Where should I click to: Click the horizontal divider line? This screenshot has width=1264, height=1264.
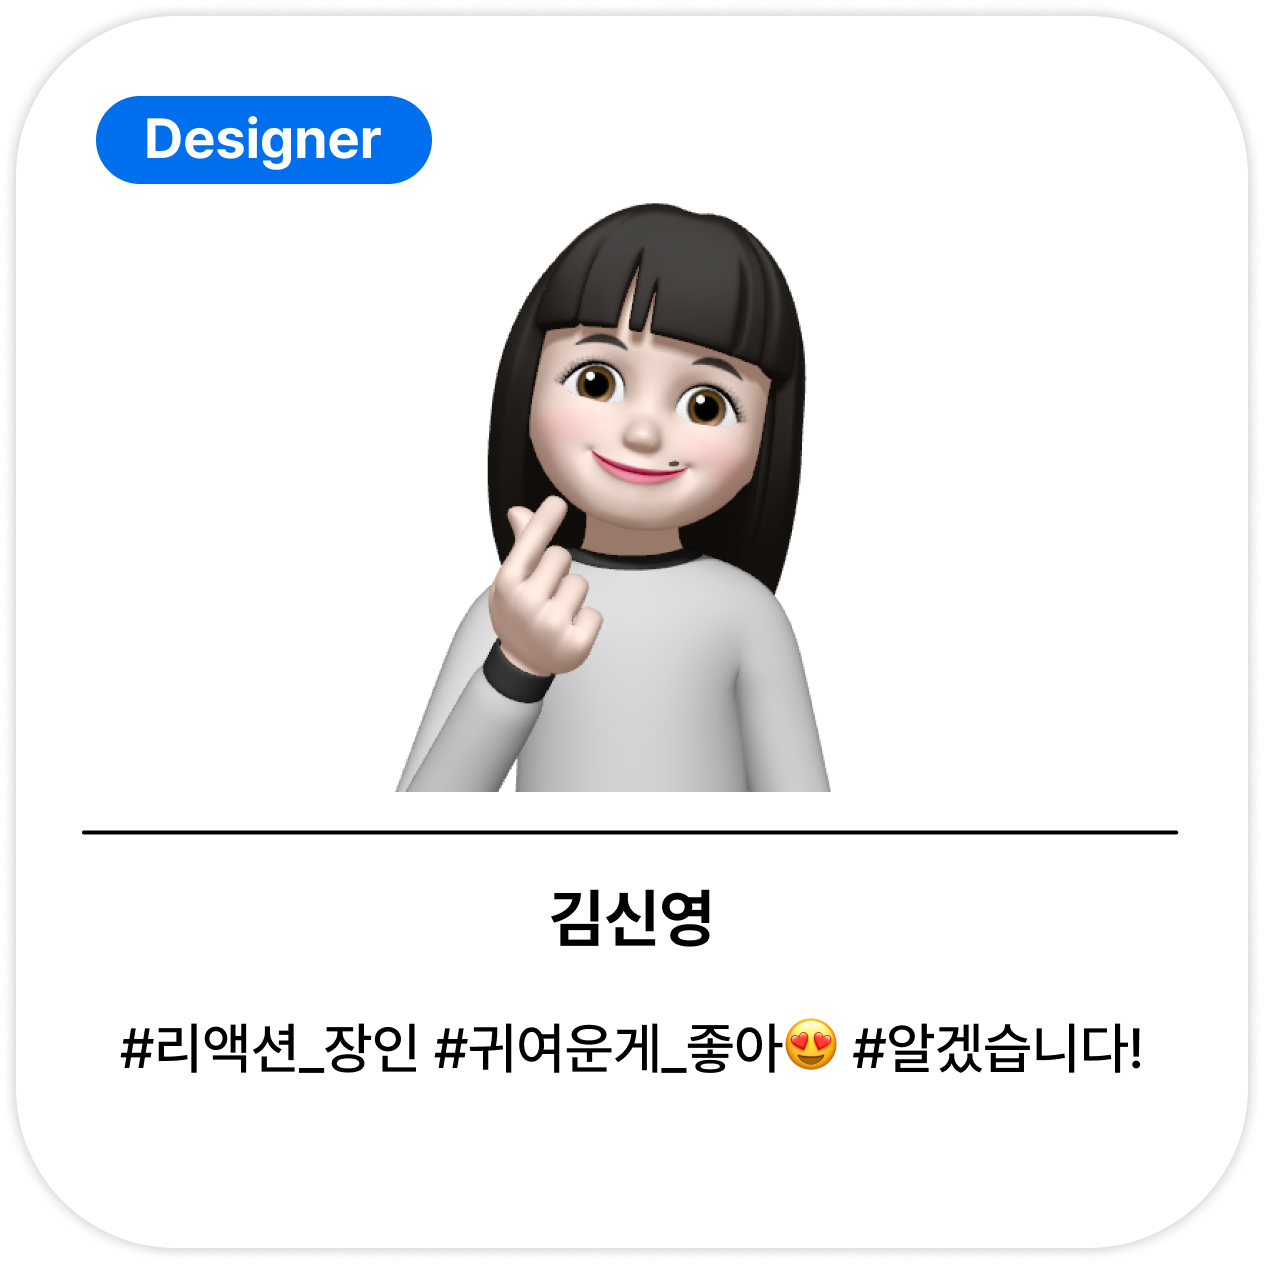click(630, 831)
